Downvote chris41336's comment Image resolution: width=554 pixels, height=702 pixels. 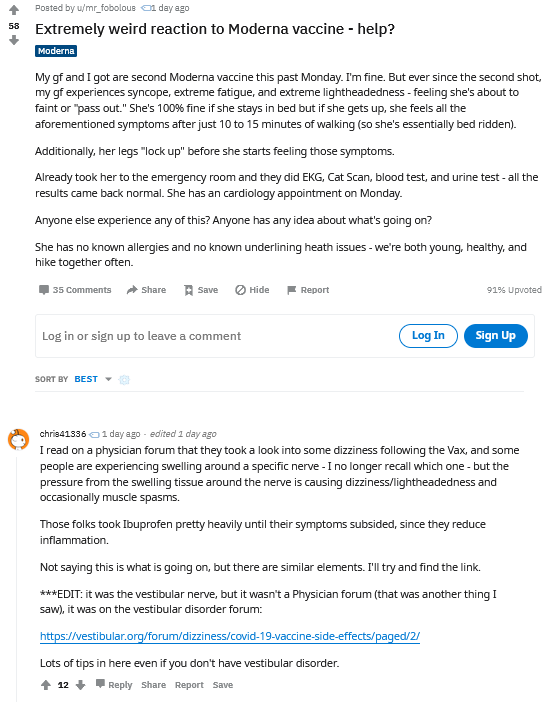pos(80,685)
